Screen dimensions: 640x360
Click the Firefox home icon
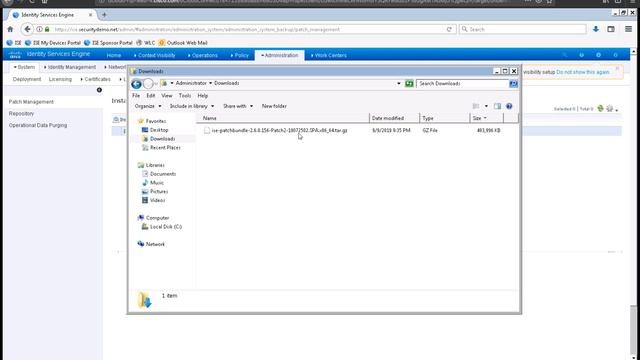click(x=10, y=29)
